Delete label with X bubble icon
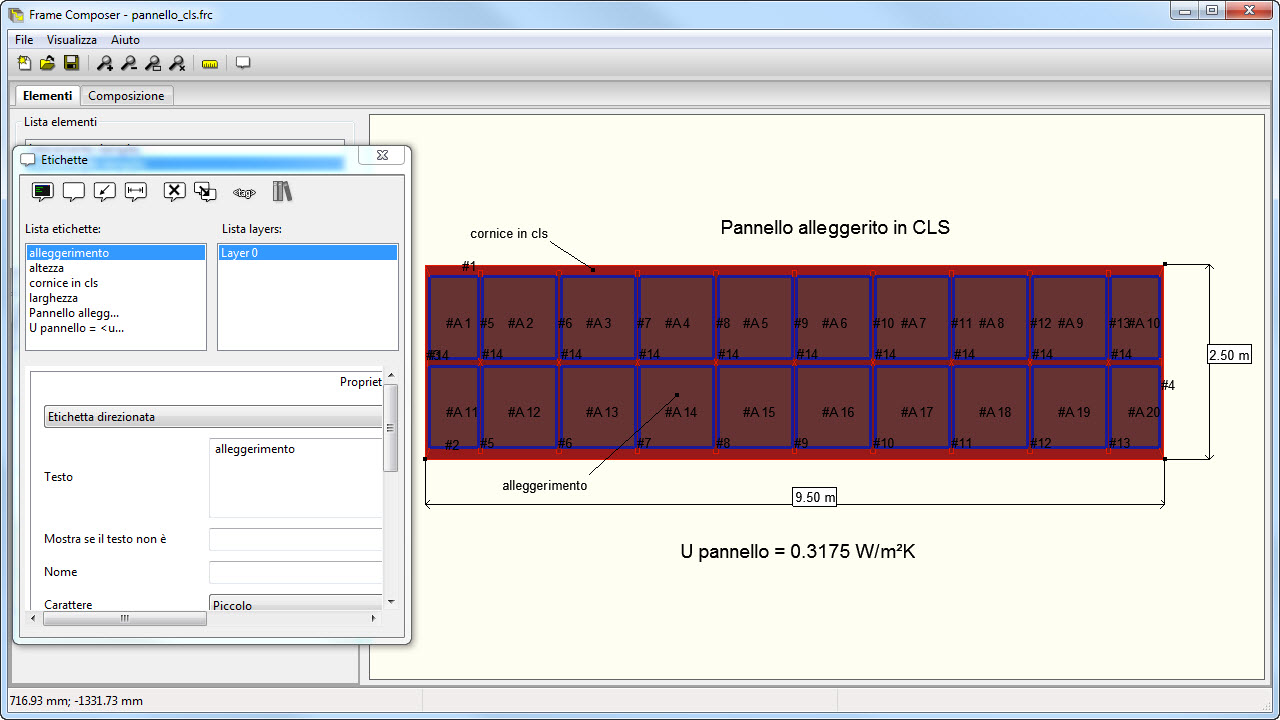Image resolution: width=1280 pixels, height=720 pixels. (174, 191)
